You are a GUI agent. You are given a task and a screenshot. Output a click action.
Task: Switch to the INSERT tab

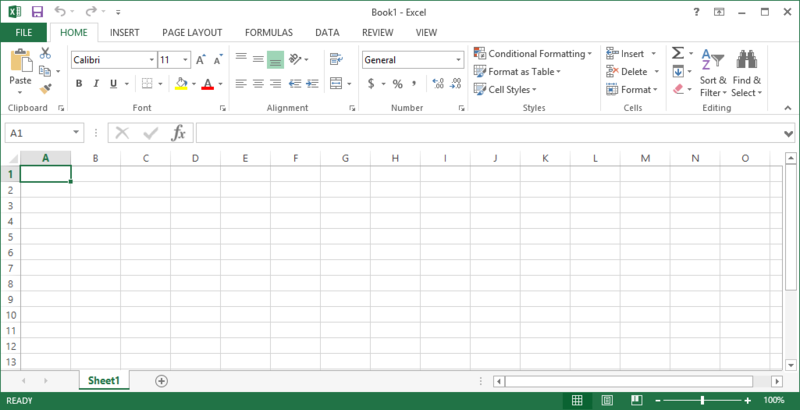click(124, 33)
